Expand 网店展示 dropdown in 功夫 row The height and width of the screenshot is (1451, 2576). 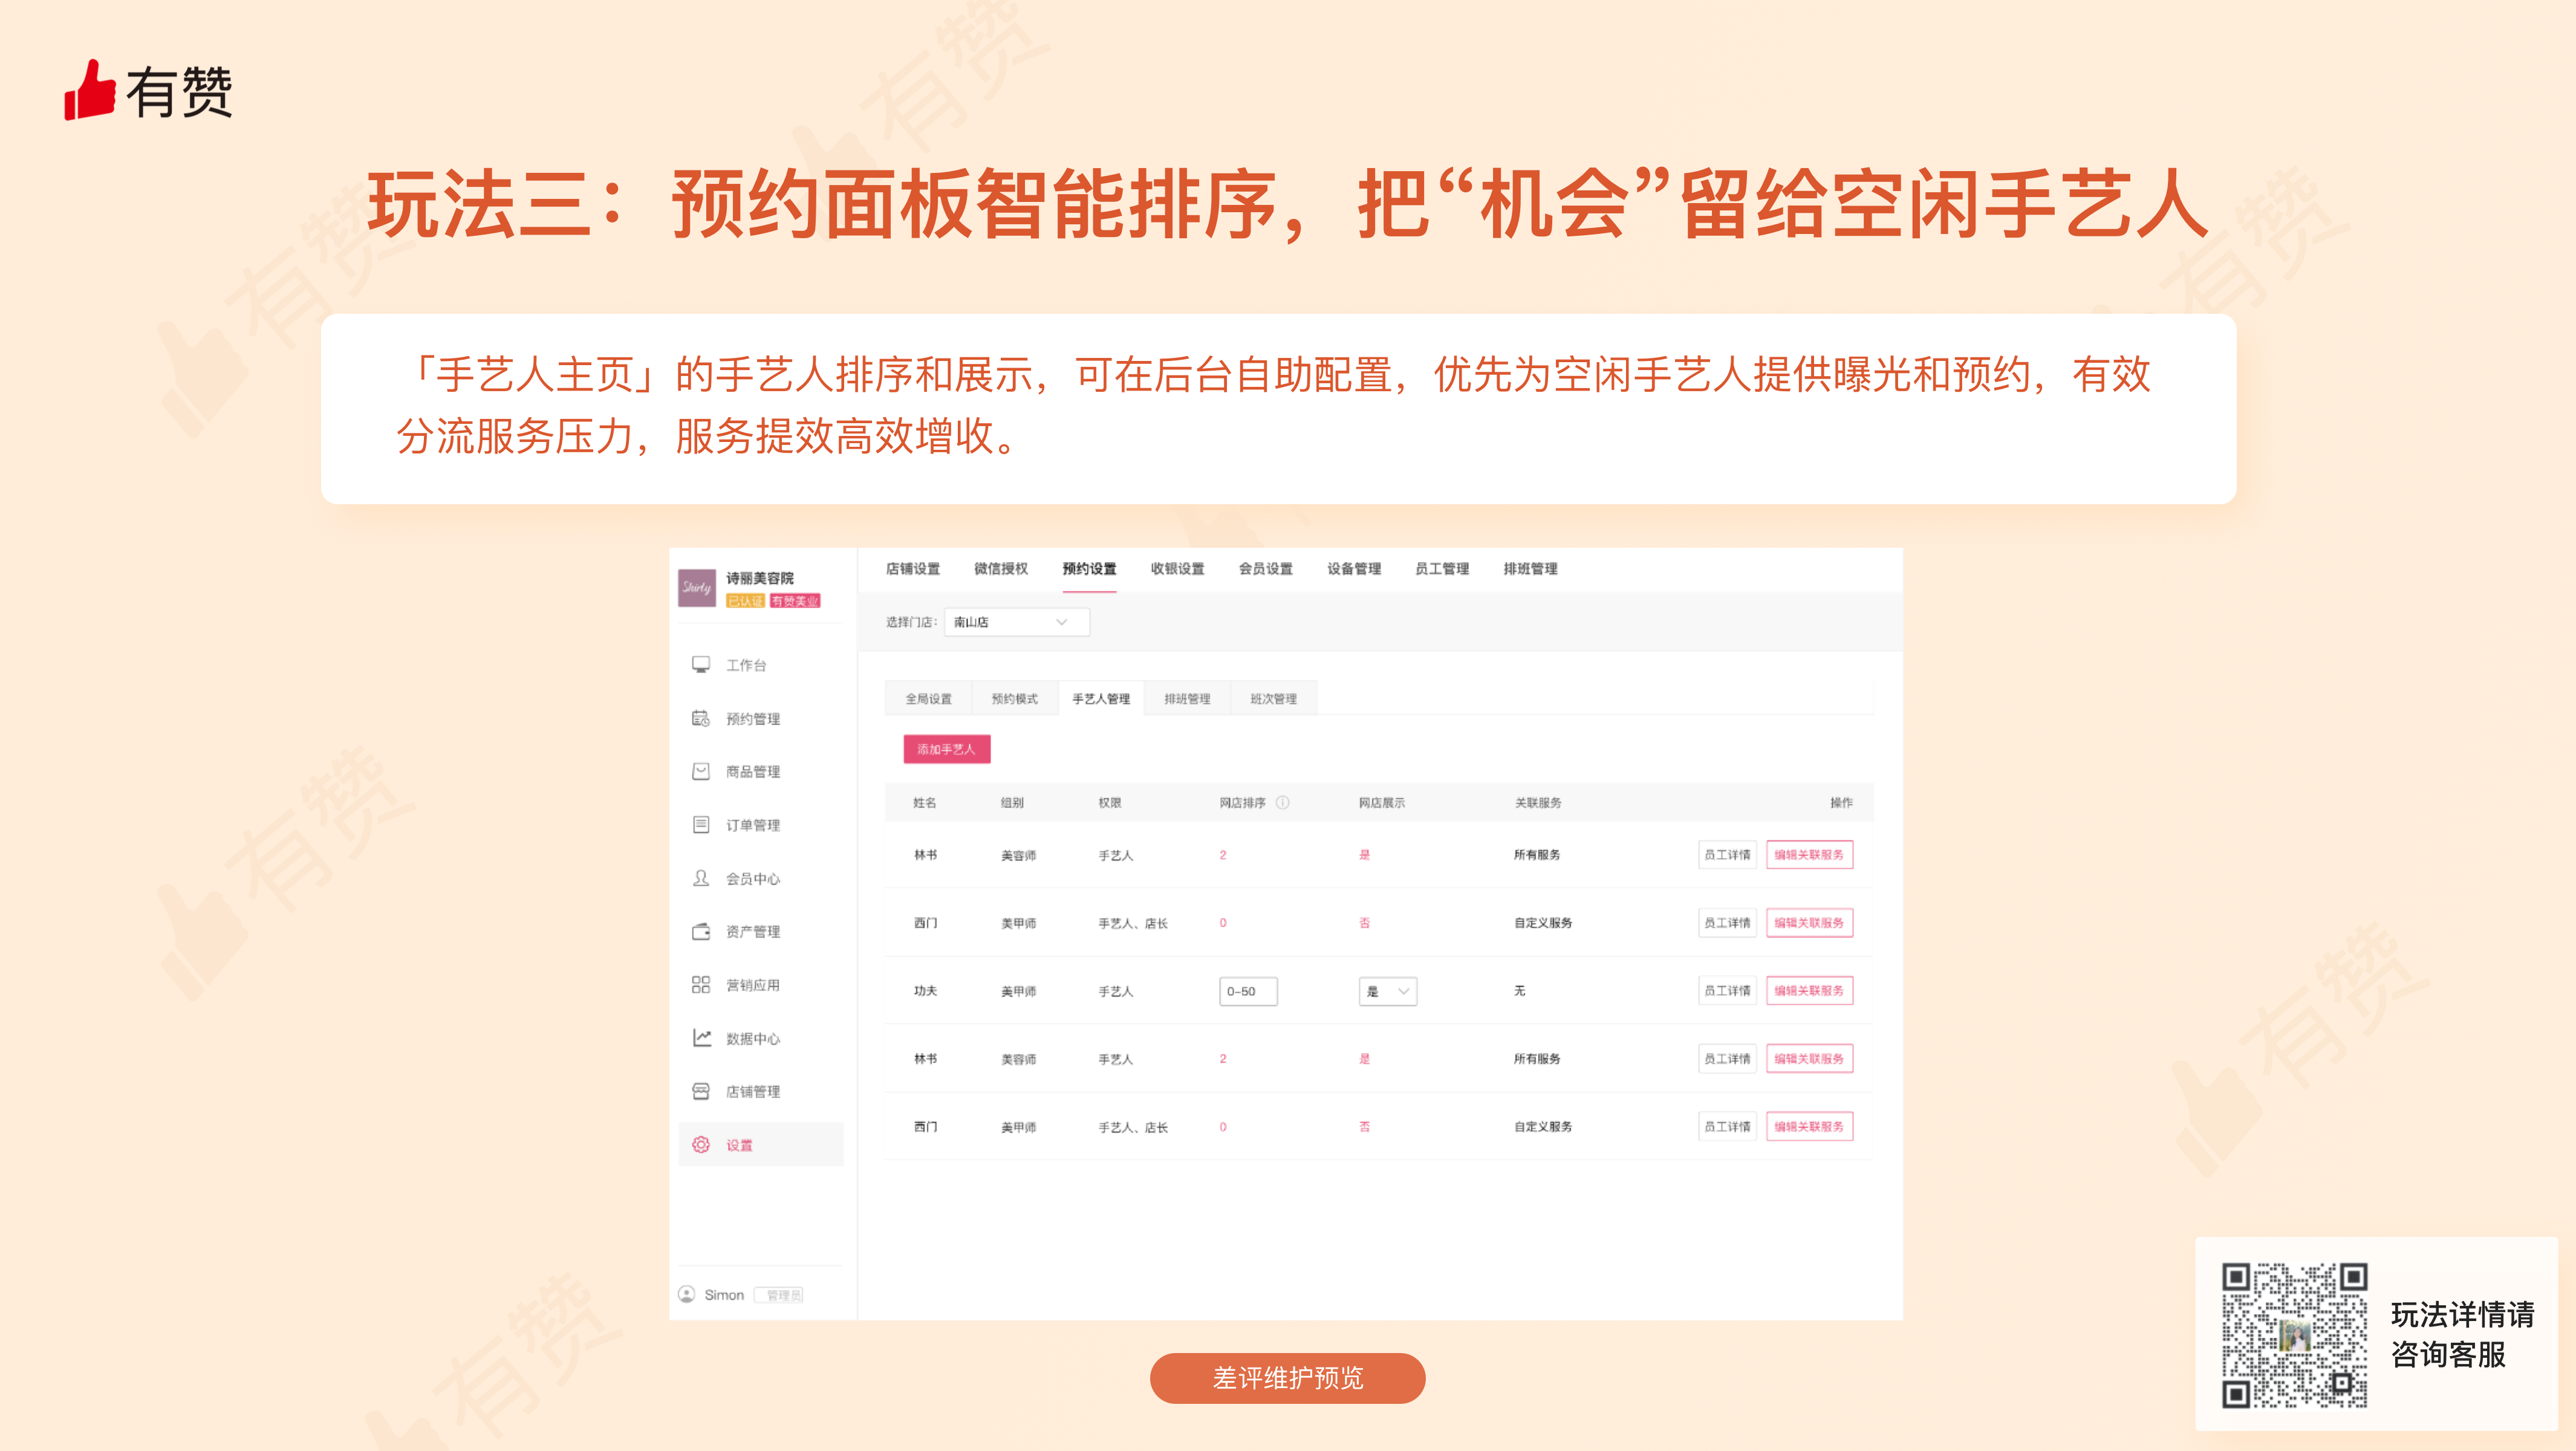(x=1387, y=991)
